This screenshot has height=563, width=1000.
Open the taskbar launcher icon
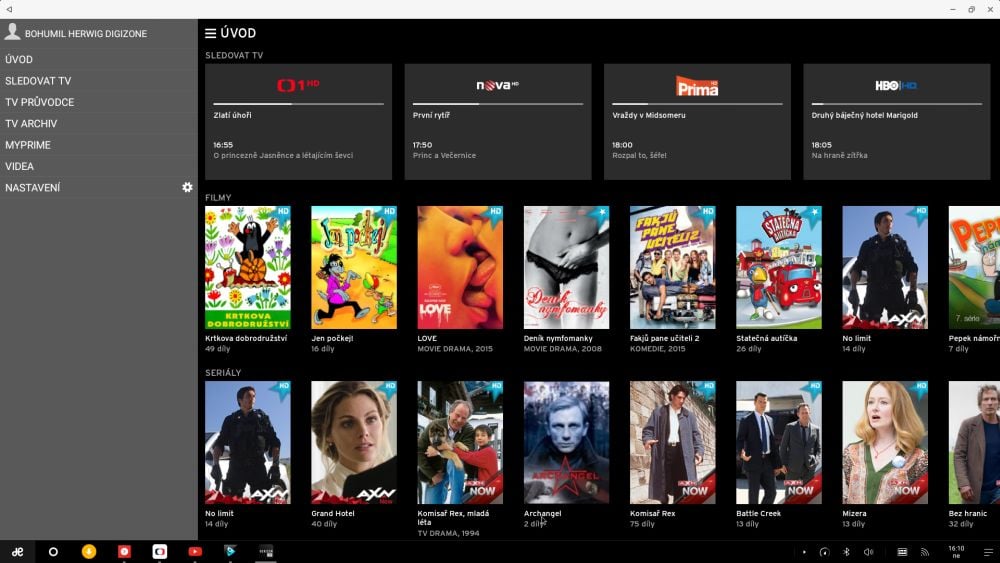(x=17, y=552)
